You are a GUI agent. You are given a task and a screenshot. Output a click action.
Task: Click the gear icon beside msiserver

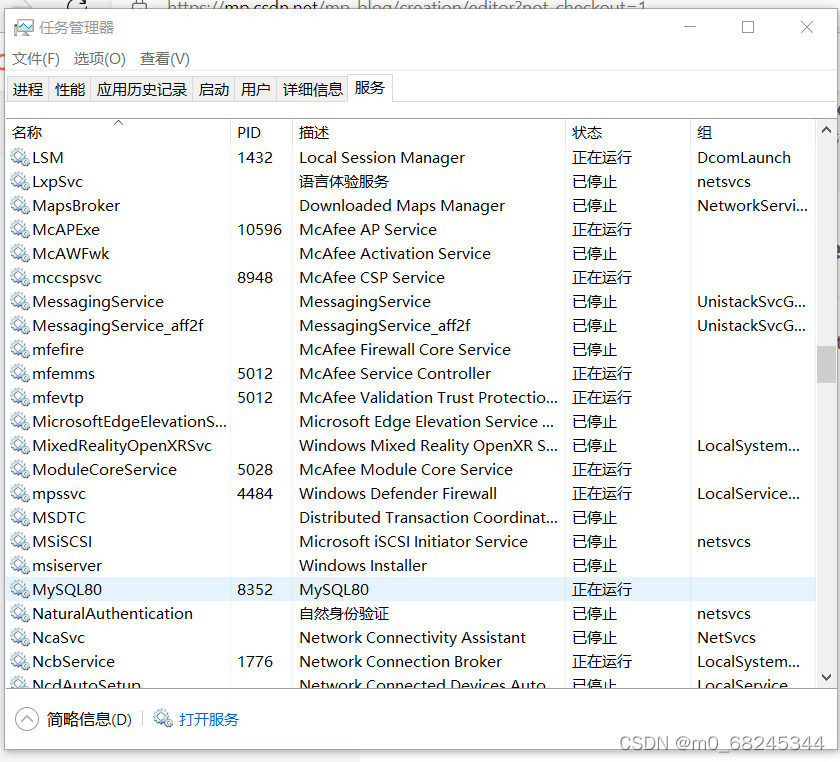[x=20, y=565]
